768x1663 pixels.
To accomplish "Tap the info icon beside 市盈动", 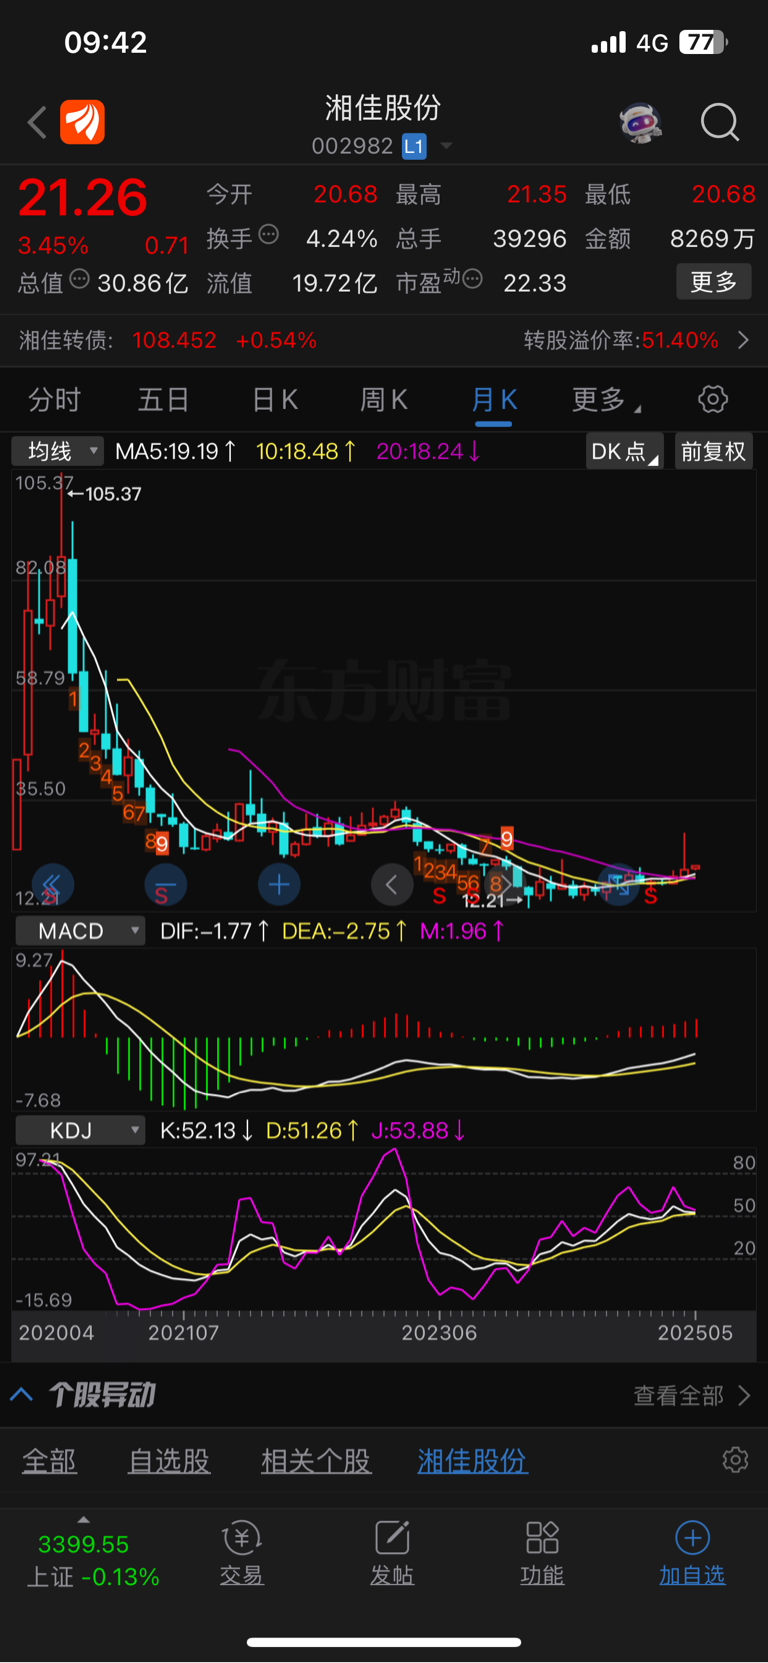I will (x=473, y=279).
